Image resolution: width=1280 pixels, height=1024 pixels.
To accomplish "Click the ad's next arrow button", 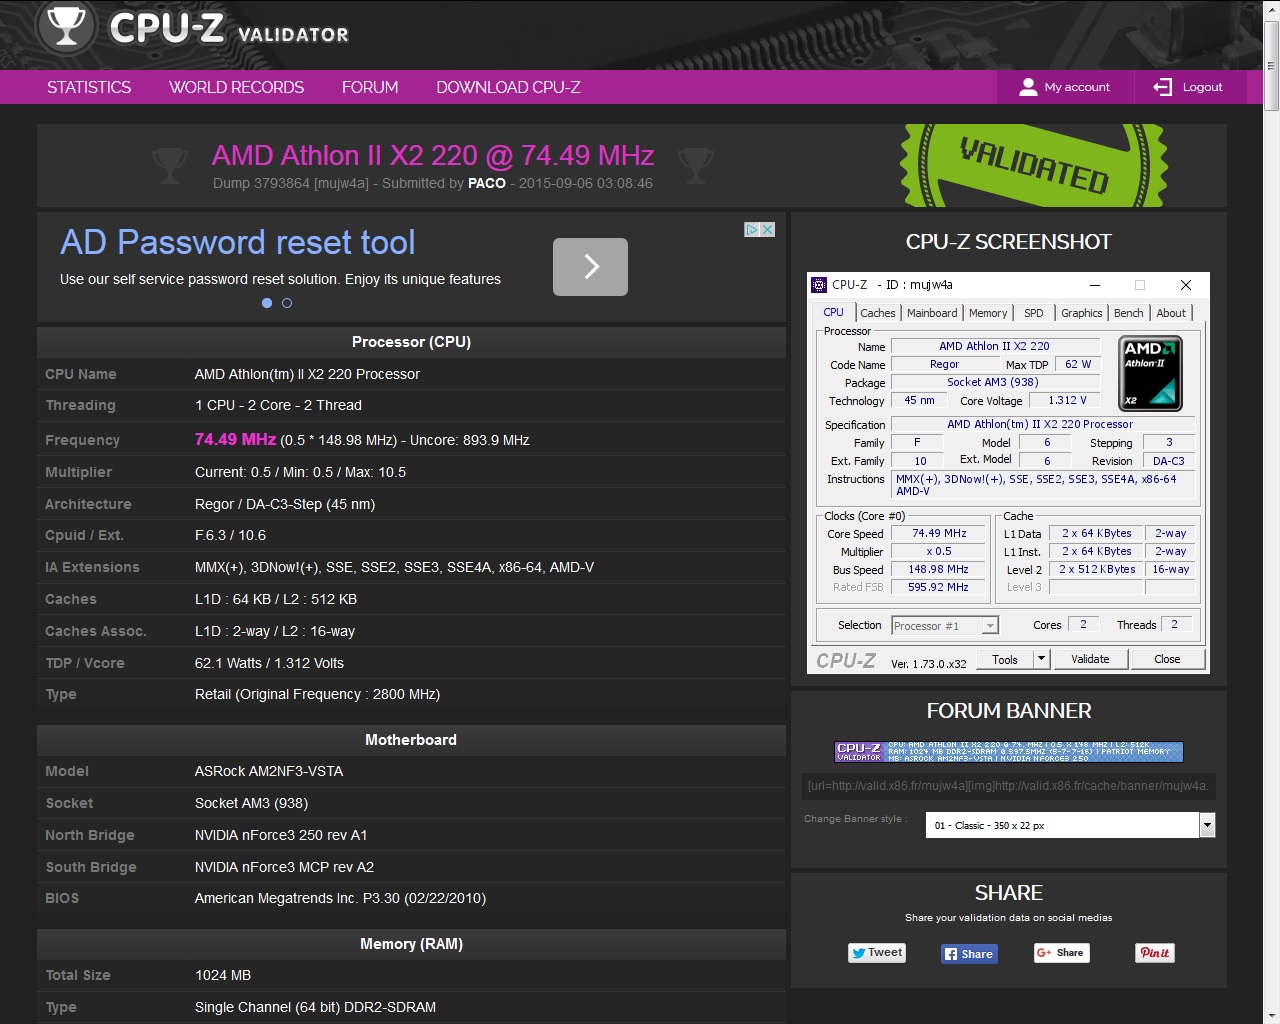I will (x=590, y=266).
